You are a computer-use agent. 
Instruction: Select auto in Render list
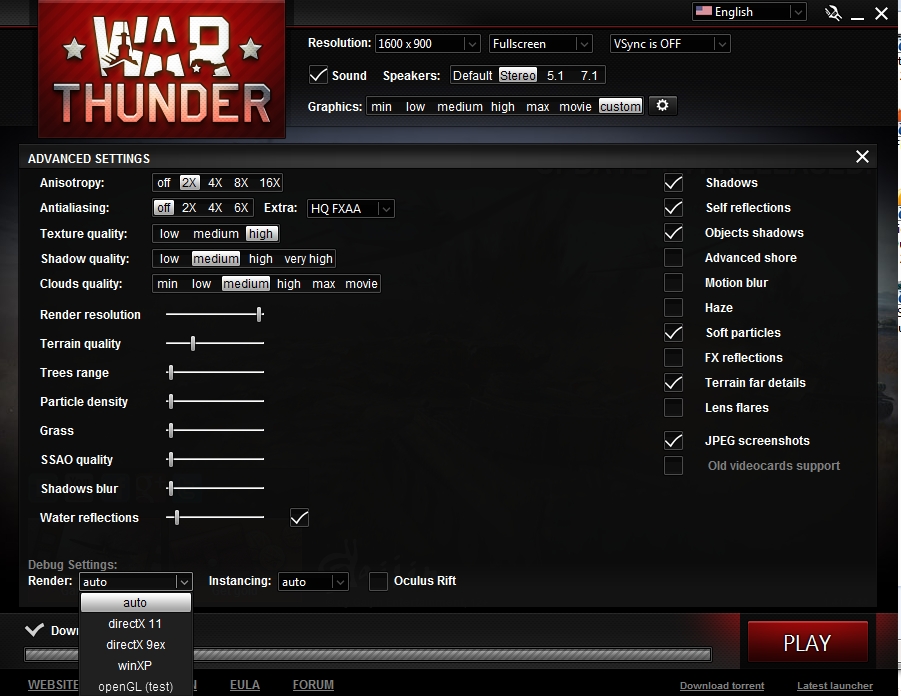point(136,602)
